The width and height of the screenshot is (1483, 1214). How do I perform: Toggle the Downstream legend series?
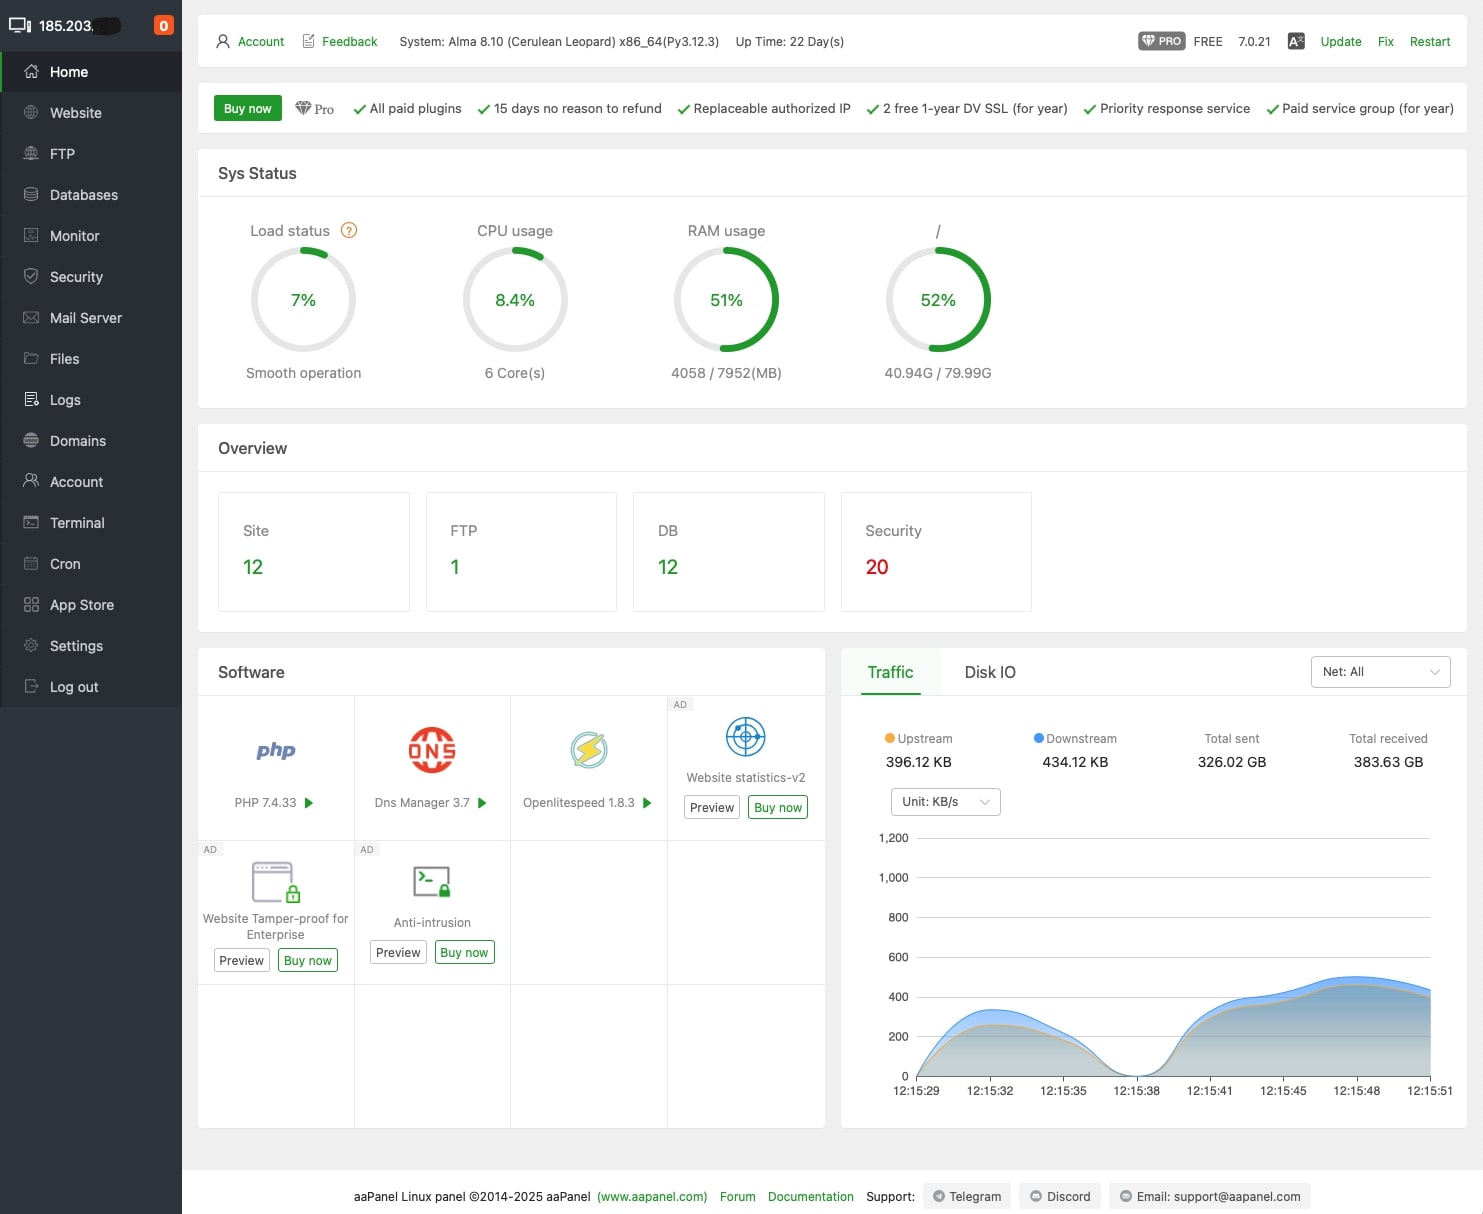click(x=1074, y=739)
